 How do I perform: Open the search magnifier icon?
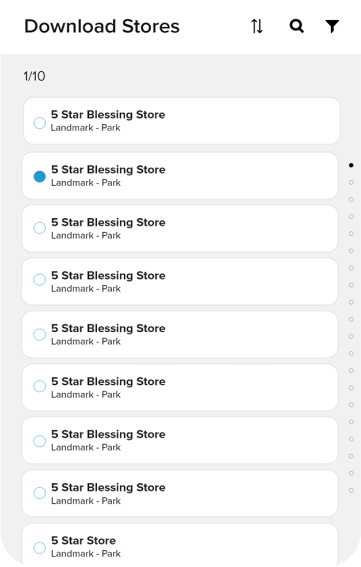pos(297,26)
